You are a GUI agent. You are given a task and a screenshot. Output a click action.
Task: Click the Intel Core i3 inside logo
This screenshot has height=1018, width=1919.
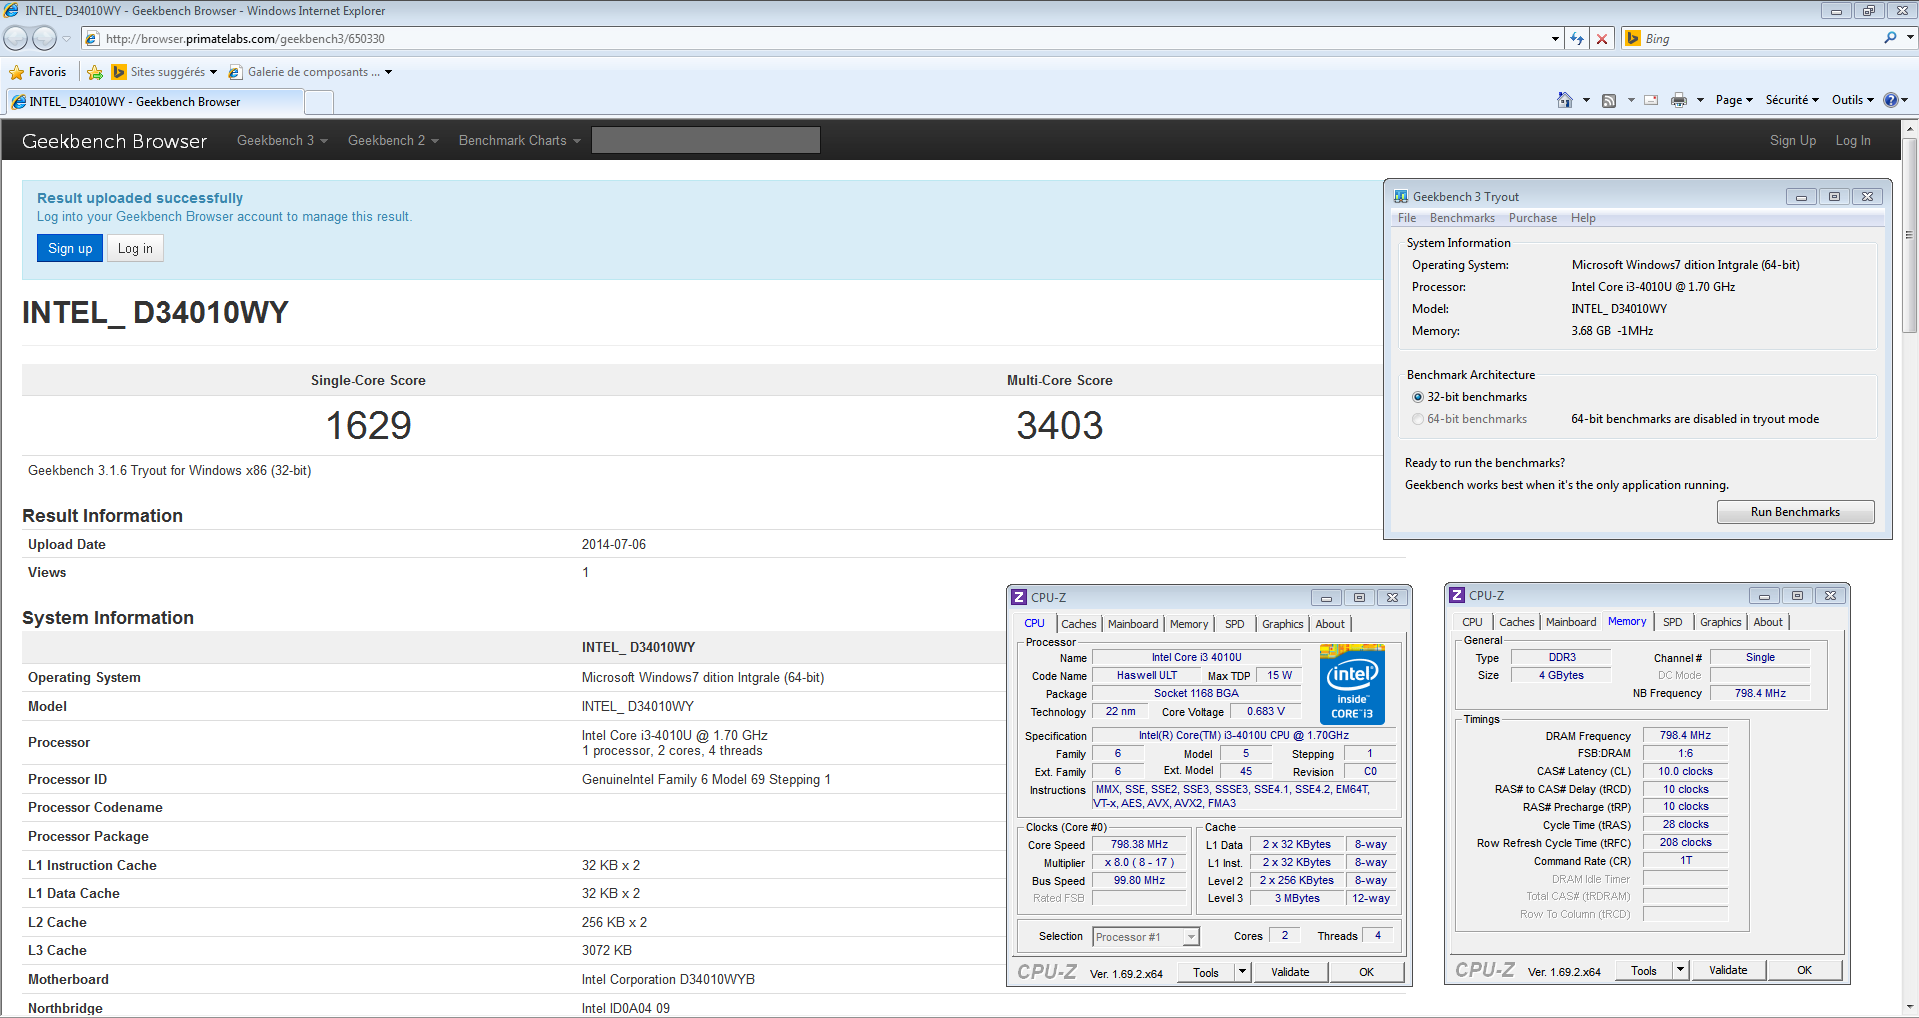(x=1352, y=684)
